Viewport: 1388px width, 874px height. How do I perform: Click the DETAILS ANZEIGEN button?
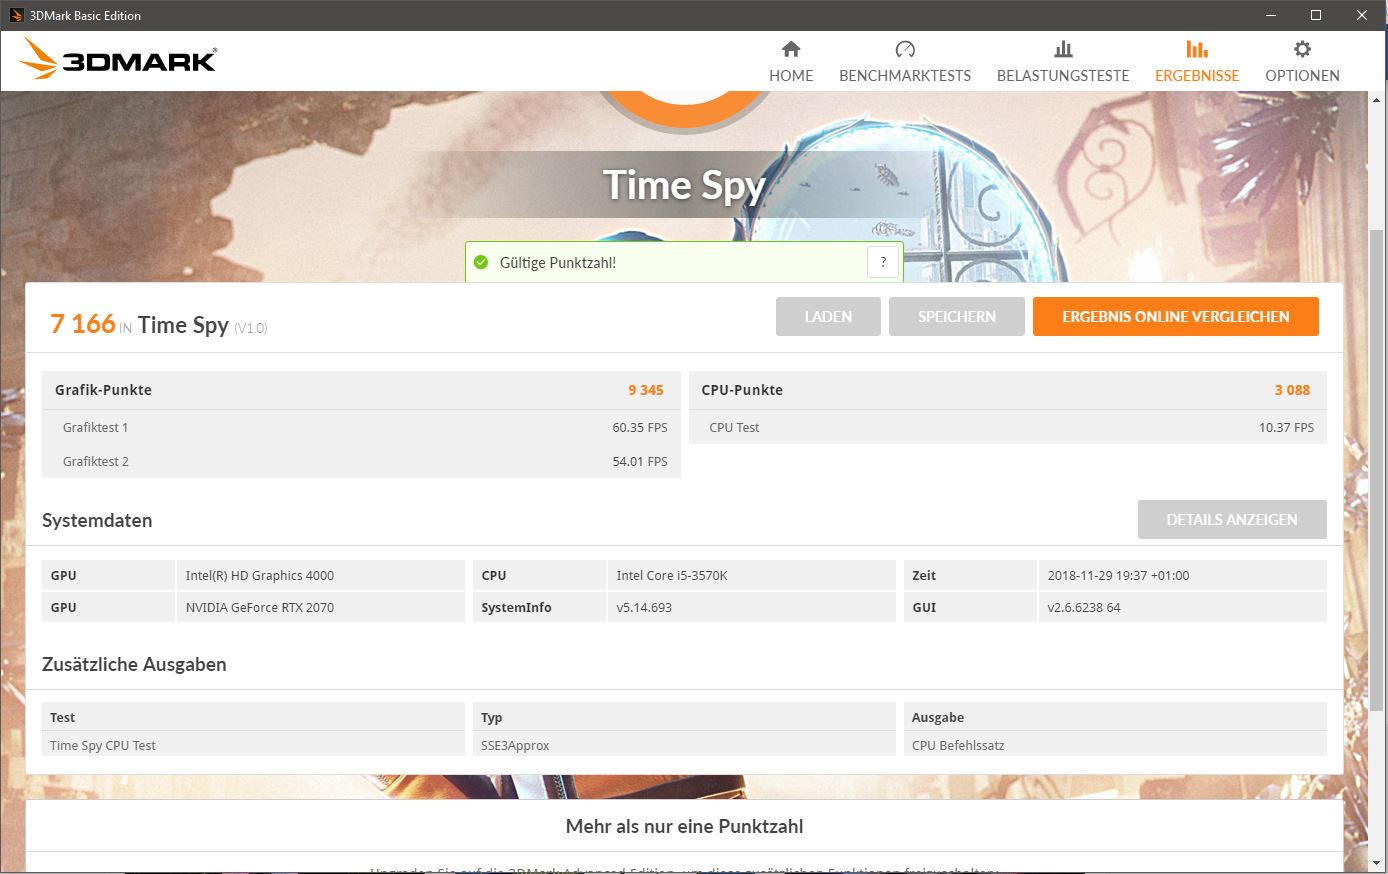[1232, 520]
